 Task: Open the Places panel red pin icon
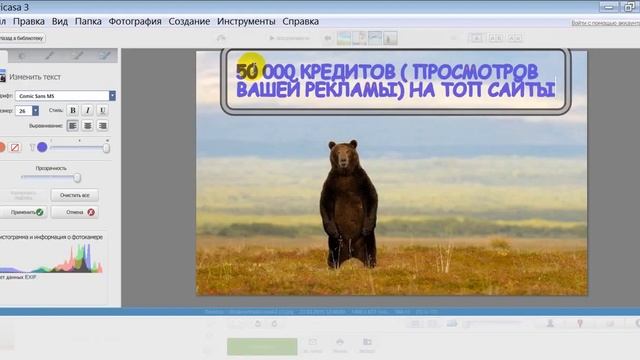580,323
